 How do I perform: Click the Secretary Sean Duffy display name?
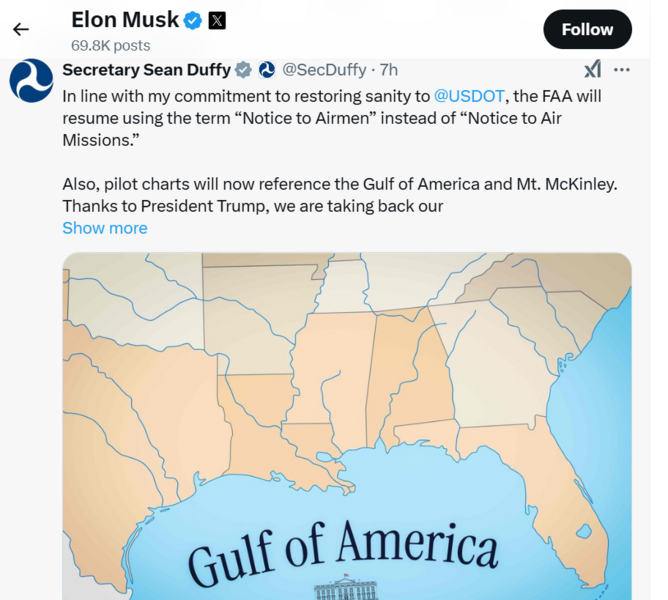click(x=145, y=70)
